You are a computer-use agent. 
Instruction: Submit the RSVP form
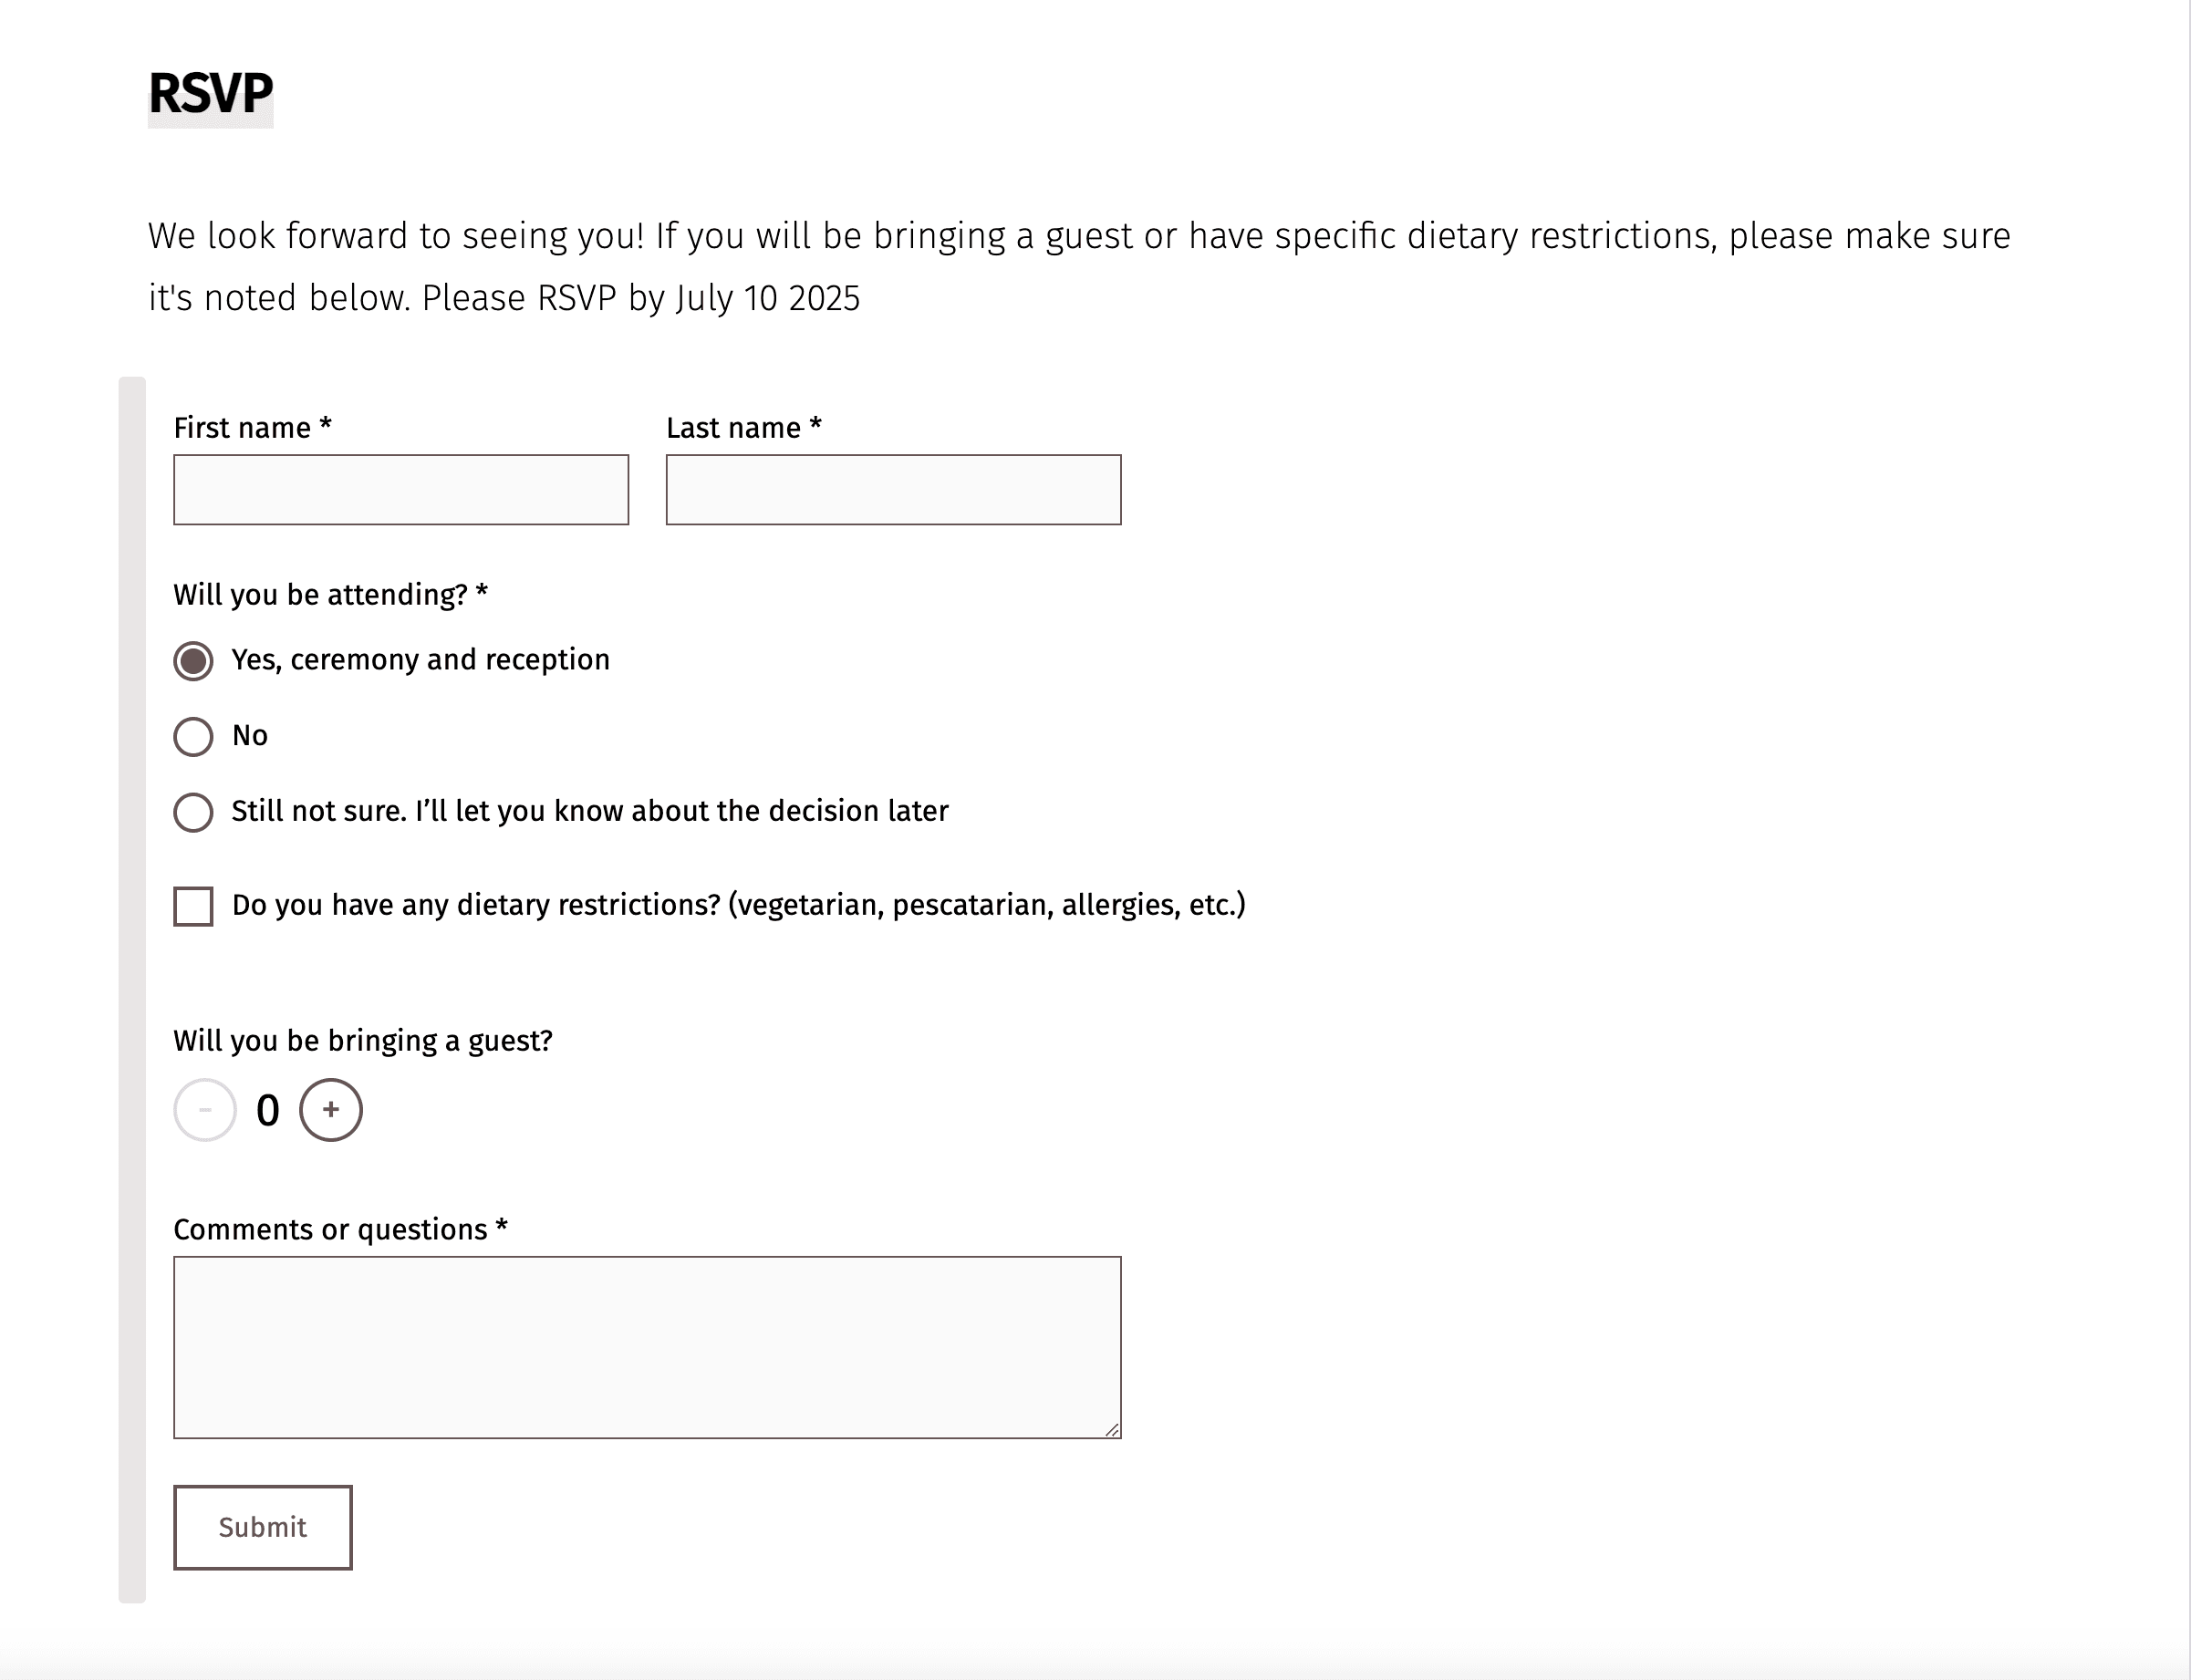[x=263, y=1527]
